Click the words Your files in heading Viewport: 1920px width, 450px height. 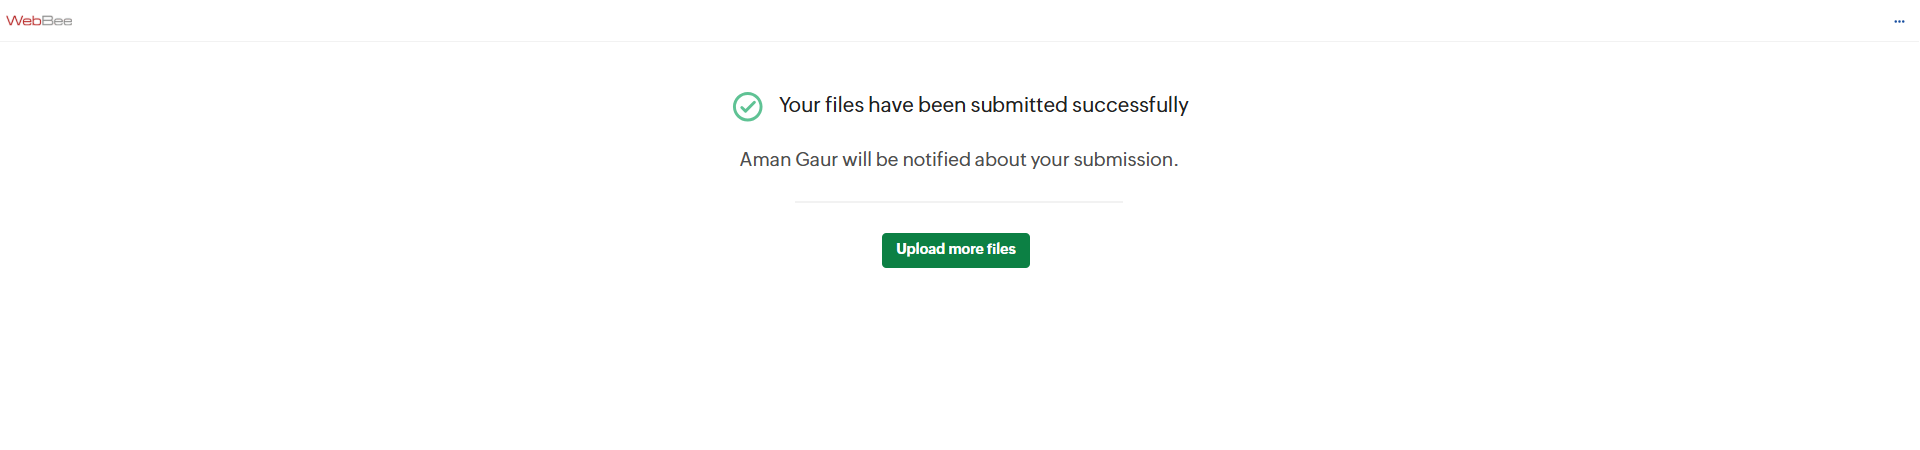pos(821,105)
